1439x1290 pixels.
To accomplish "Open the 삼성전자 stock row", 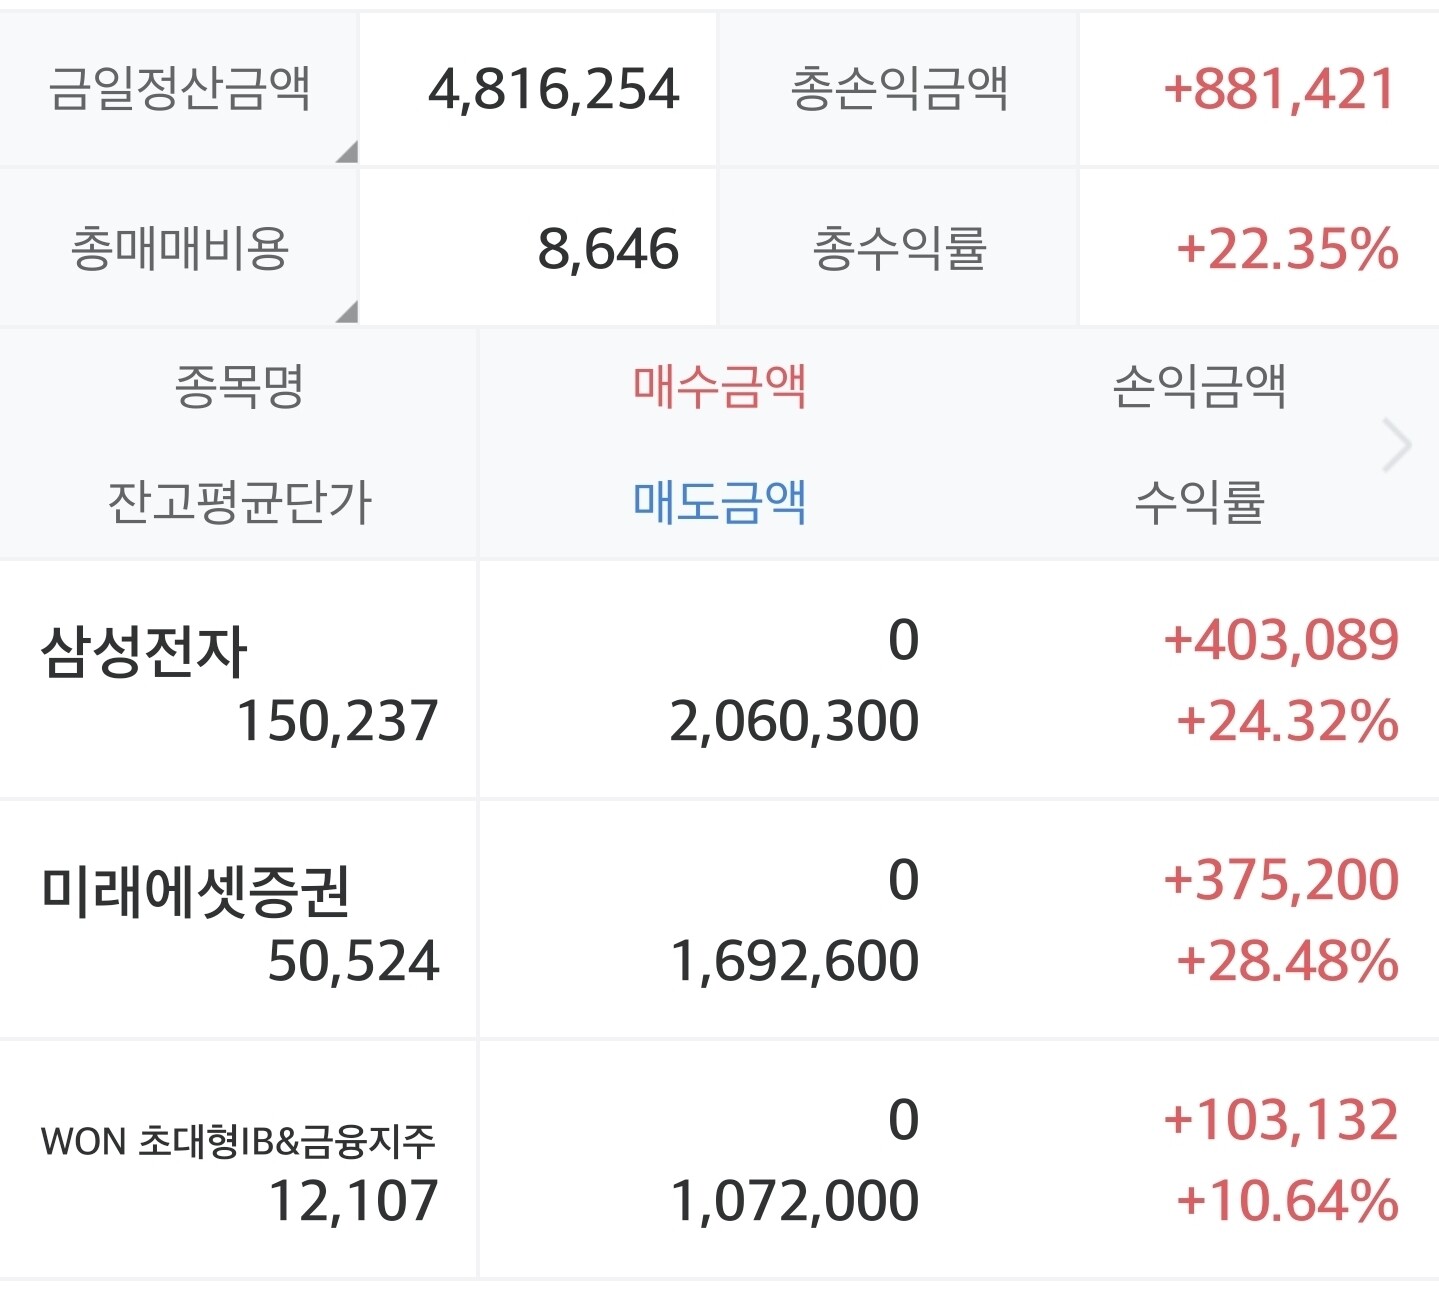I will point(144,652).
